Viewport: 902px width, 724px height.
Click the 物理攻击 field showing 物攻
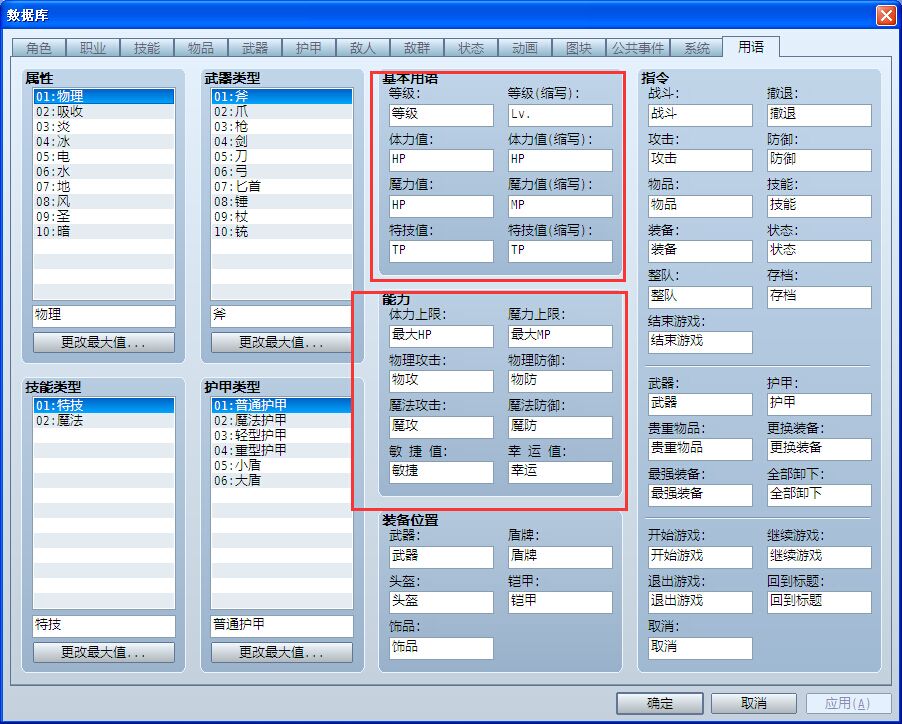pos(441,381)
